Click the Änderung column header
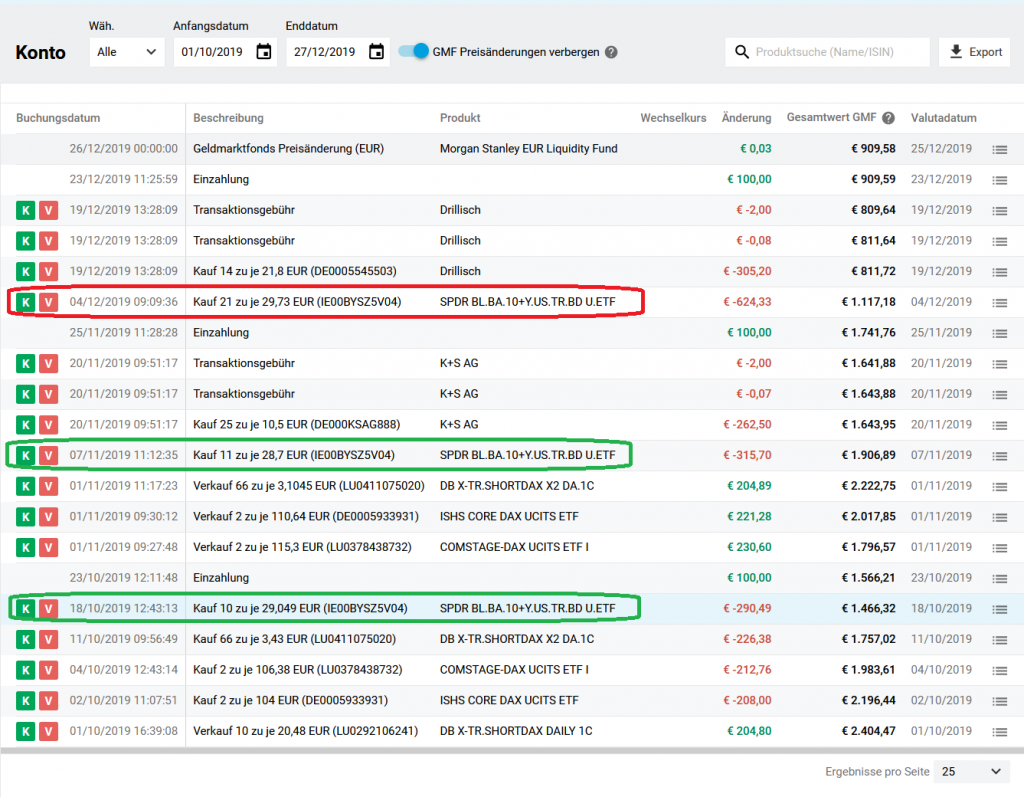The image size is (1024, 797). pyautogui.click(x=746, y=118)
